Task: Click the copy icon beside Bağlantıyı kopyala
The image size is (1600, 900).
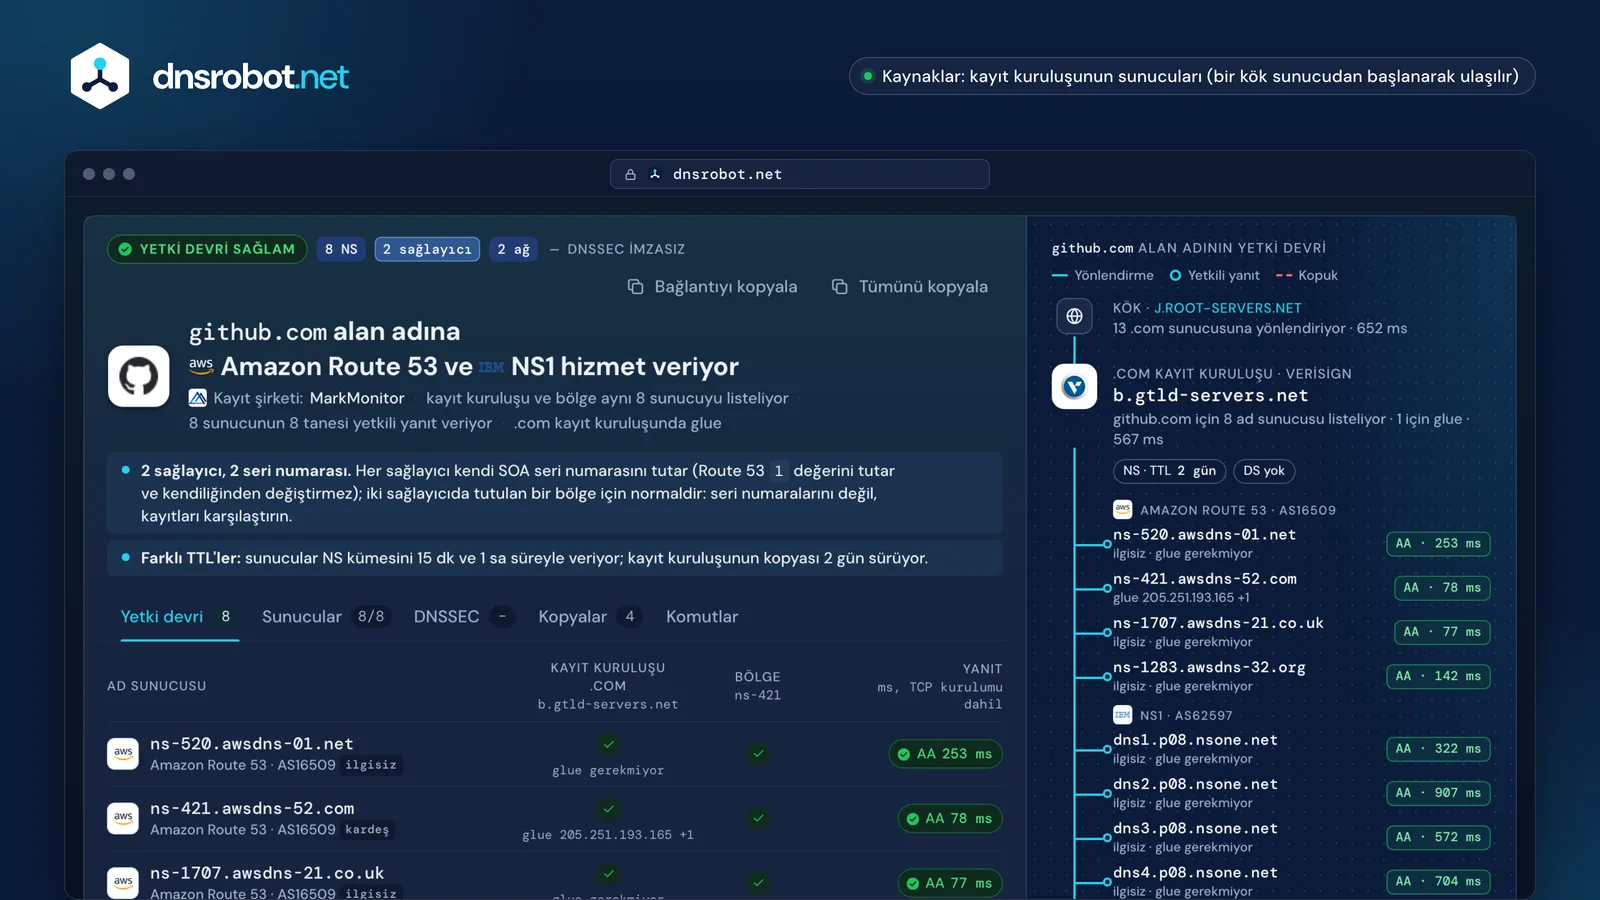Action: coord(635,287)
